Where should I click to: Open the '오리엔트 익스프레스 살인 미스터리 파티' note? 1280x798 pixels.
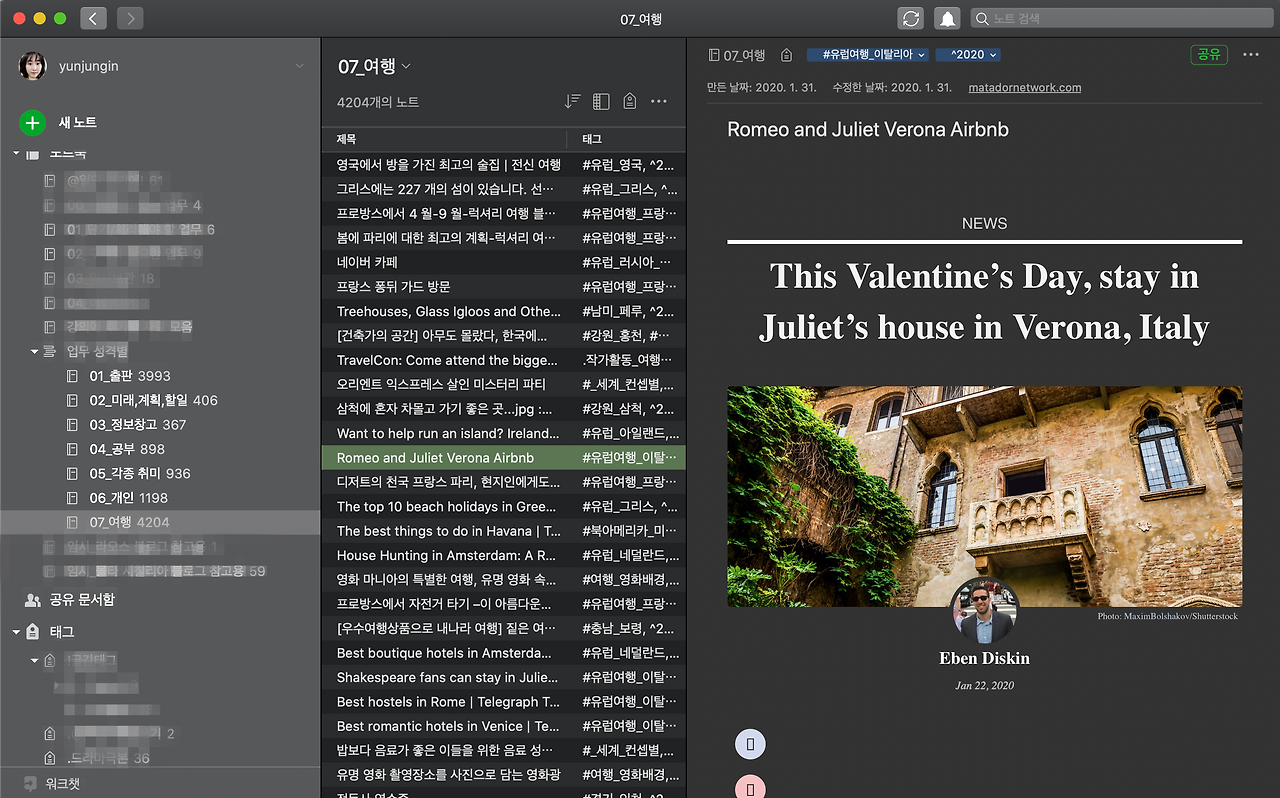point(504,384)
